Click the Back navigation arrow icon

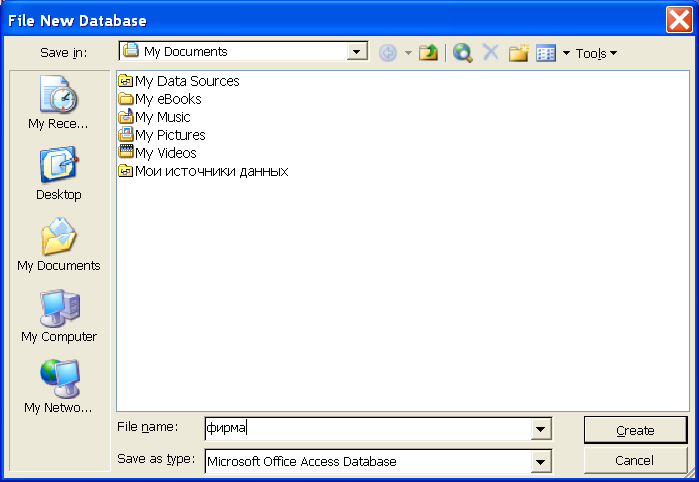click(388, 53)
